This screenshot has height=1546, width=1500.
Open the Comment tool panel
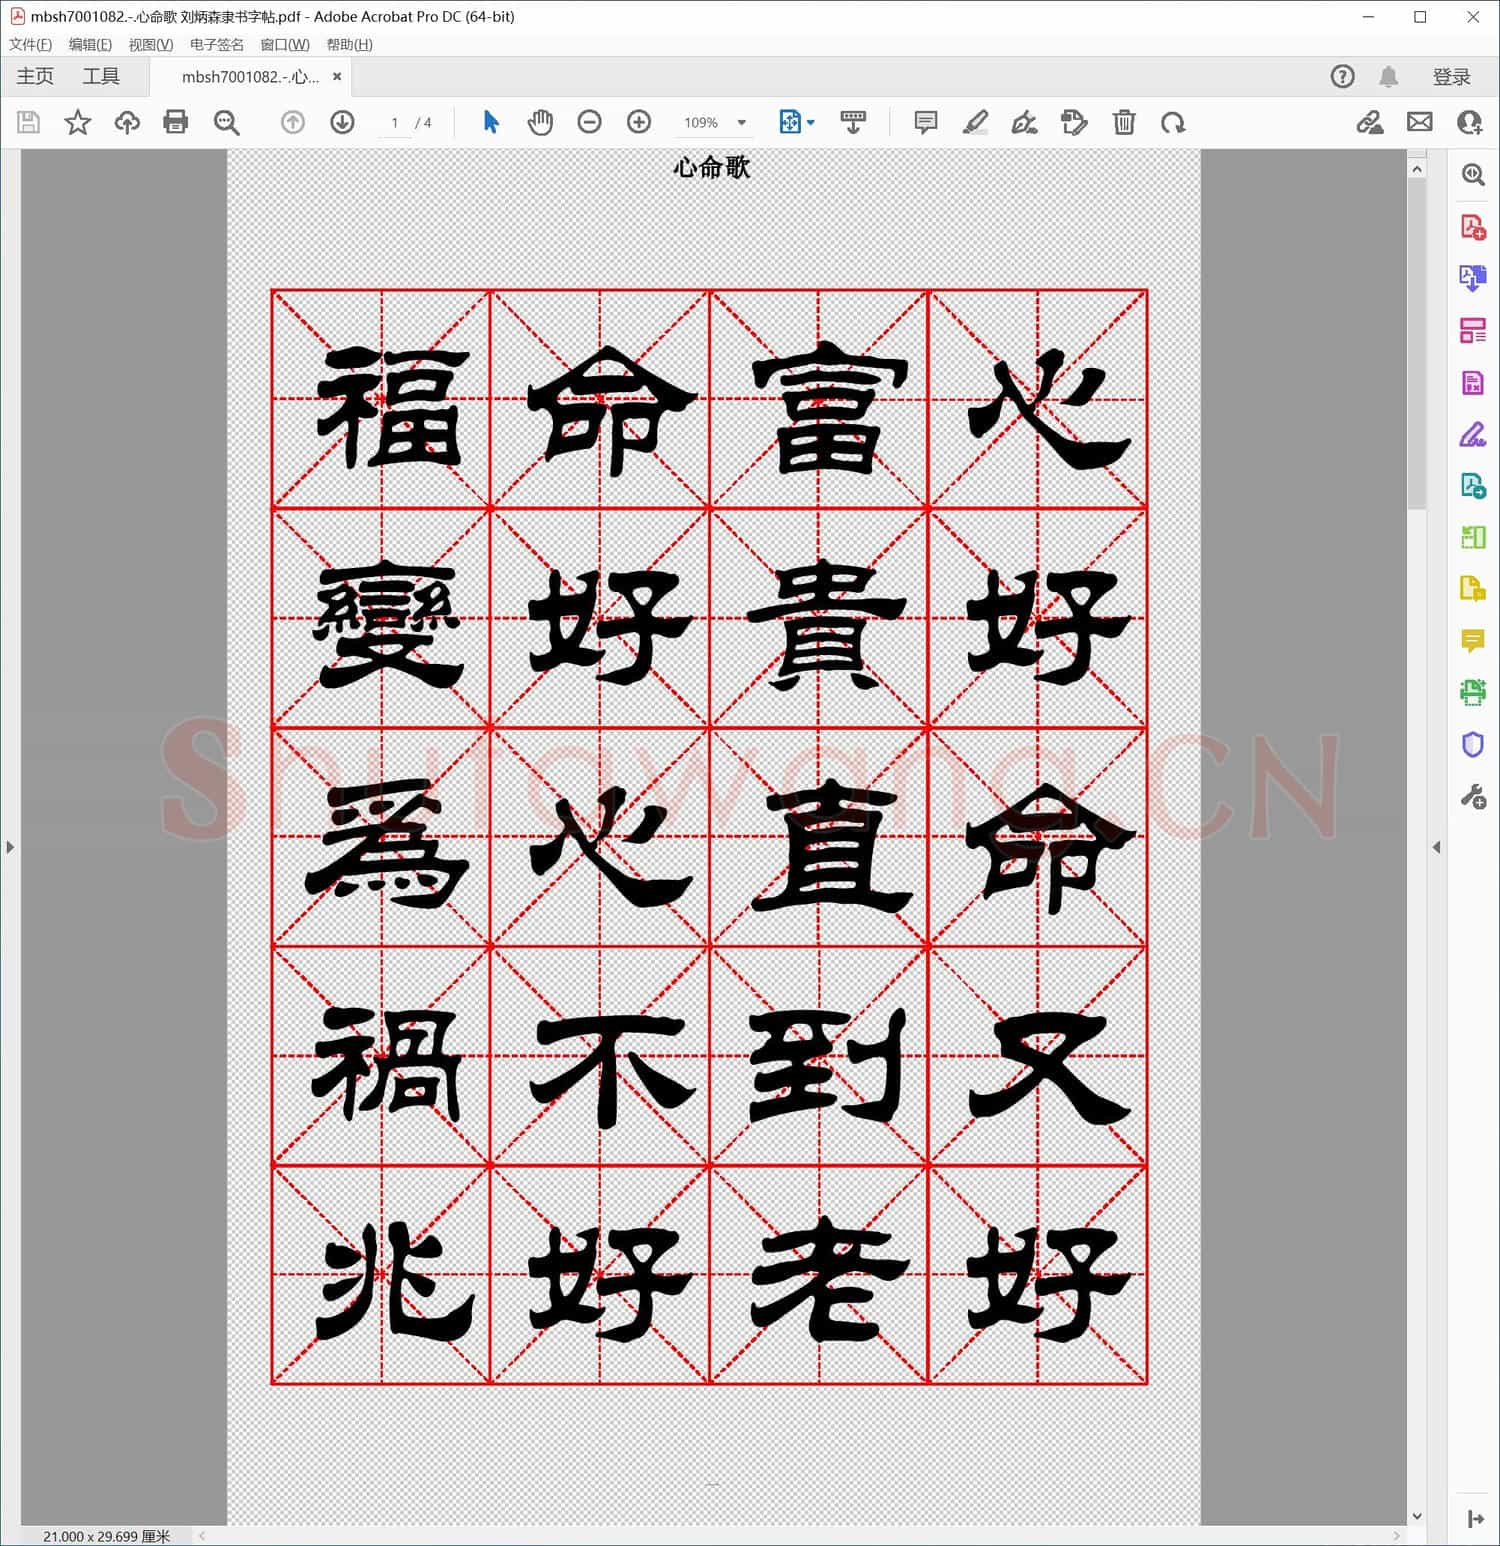[x=1472, y=641]
